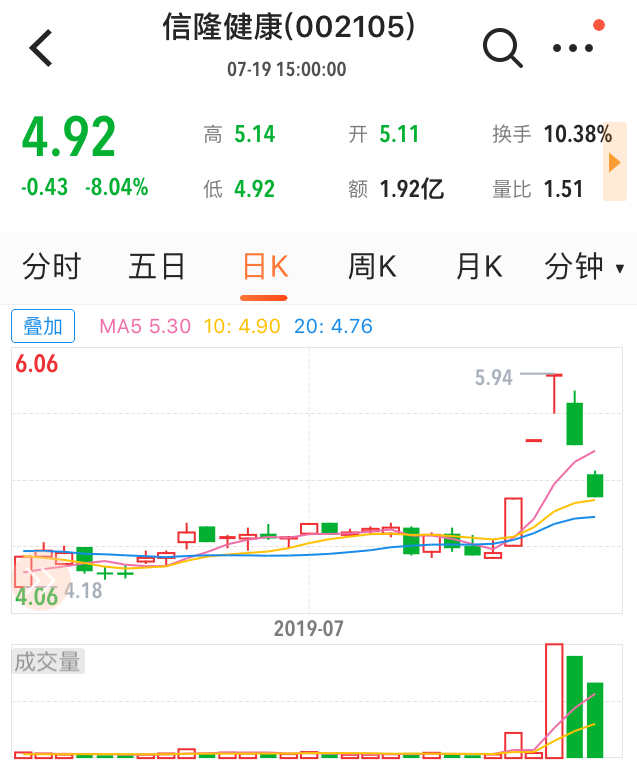Switch to the 五日 tab
Screen dimensions: 637x762
[x=156, y=267]
